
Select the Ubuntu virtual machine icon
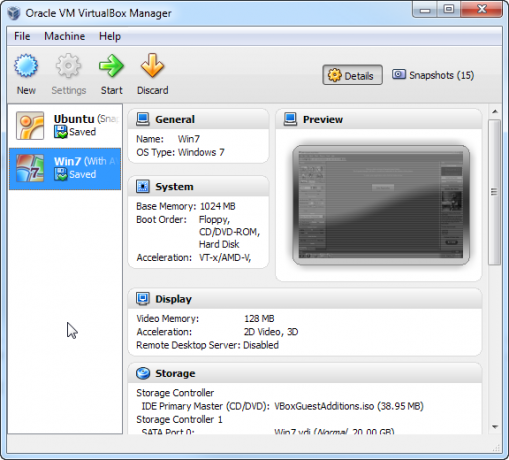pyautogui.click(x=30, y=126)
